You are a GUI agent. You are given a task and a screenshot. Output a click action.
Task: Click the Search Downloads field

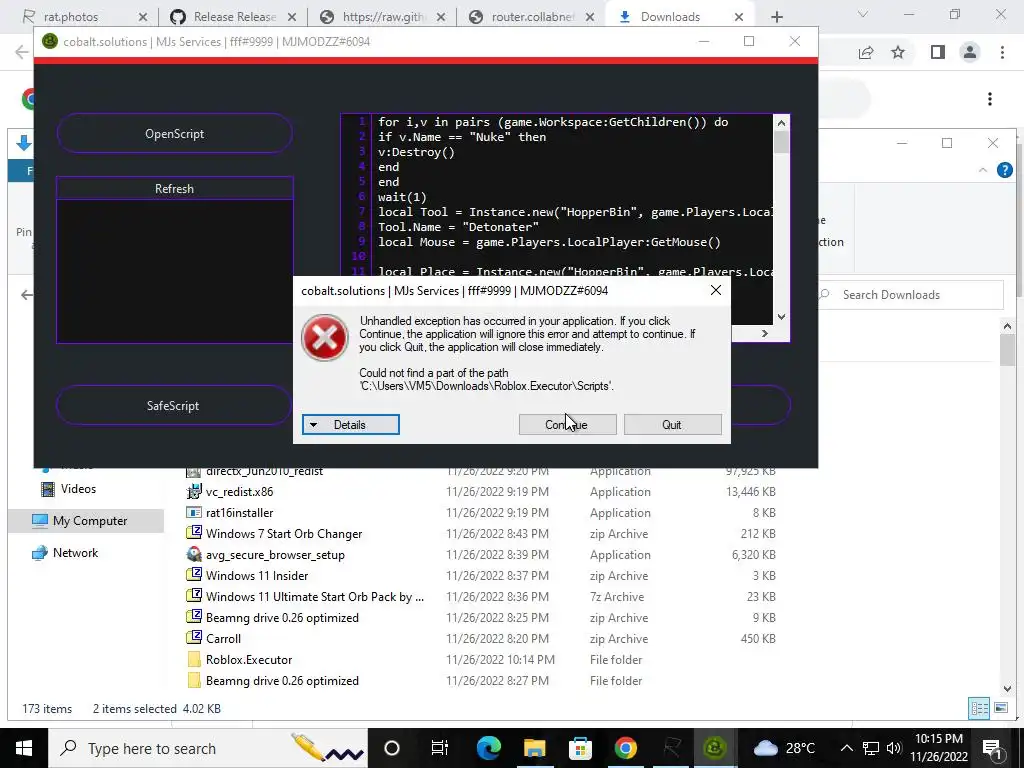pos(912,295)
